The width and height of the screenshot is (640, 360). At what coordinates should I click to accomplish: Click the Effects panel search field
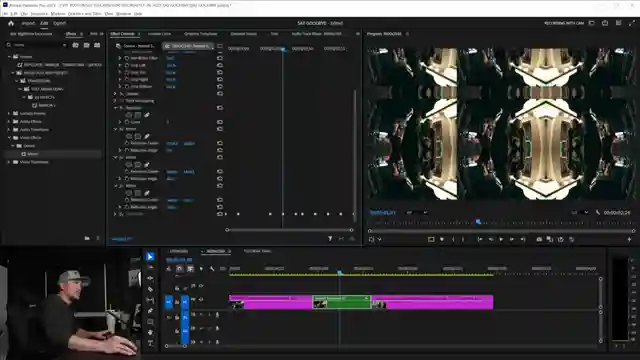pos(37,45)
